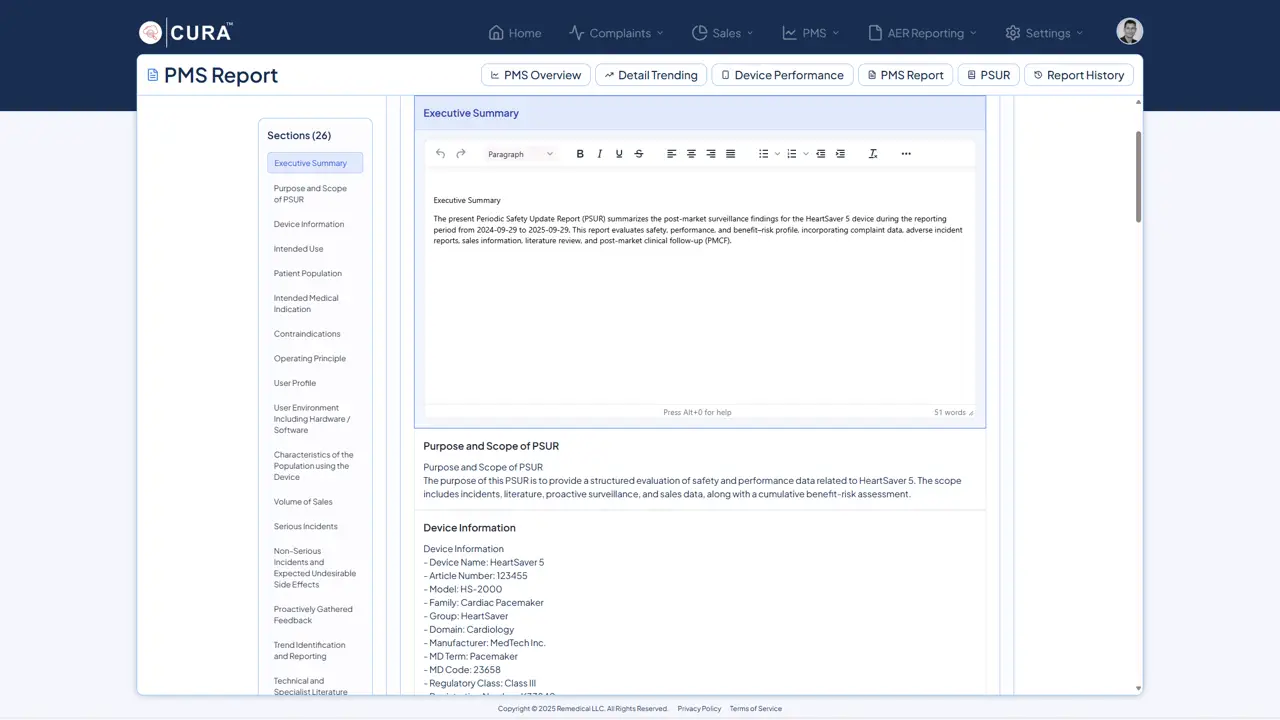Click the user profile avatar
Screen dimensions: 1280x720
coord(1129,32)
